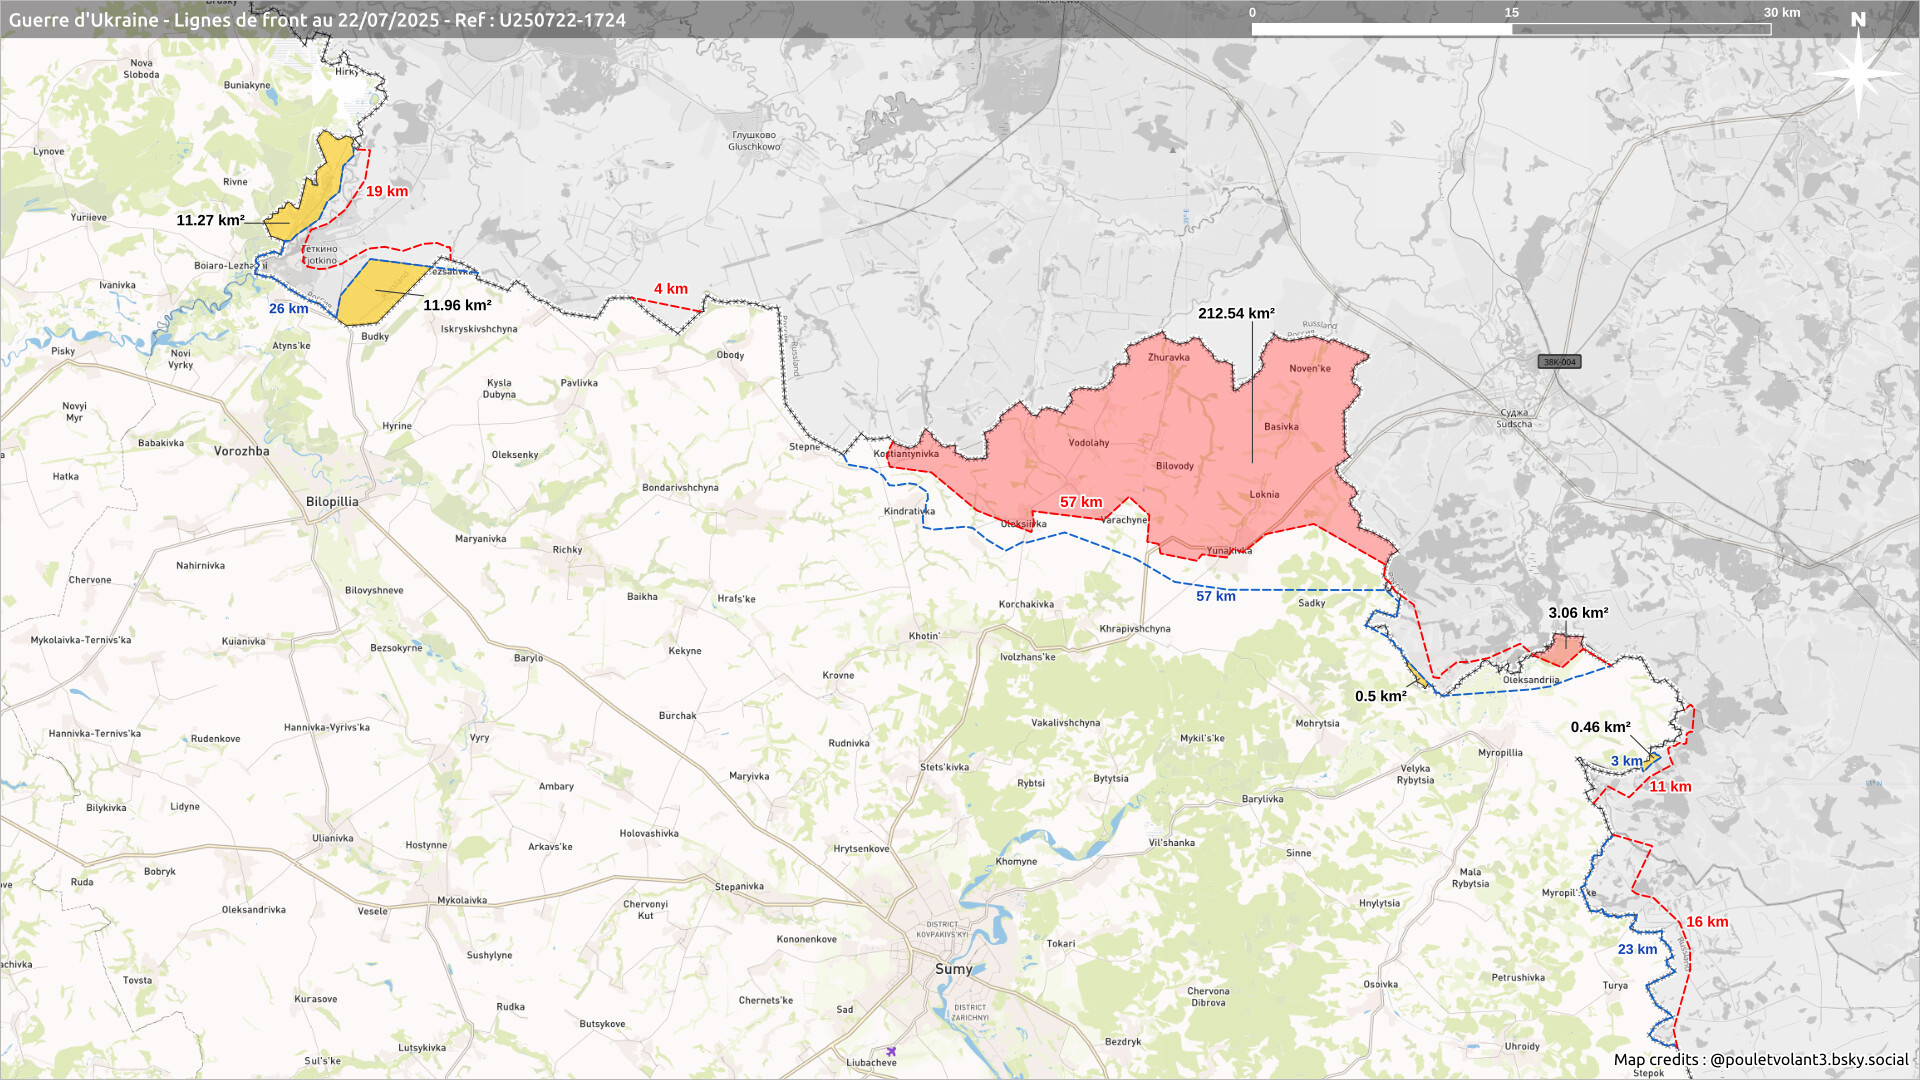Click the Stets'kivka village label
1920x1080 pixels.
point(944,767)
